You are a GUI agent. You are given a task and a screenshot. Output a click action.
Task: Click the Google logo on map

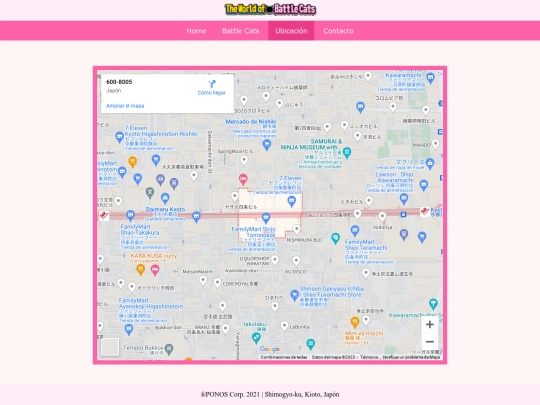(x=270, y=349)
